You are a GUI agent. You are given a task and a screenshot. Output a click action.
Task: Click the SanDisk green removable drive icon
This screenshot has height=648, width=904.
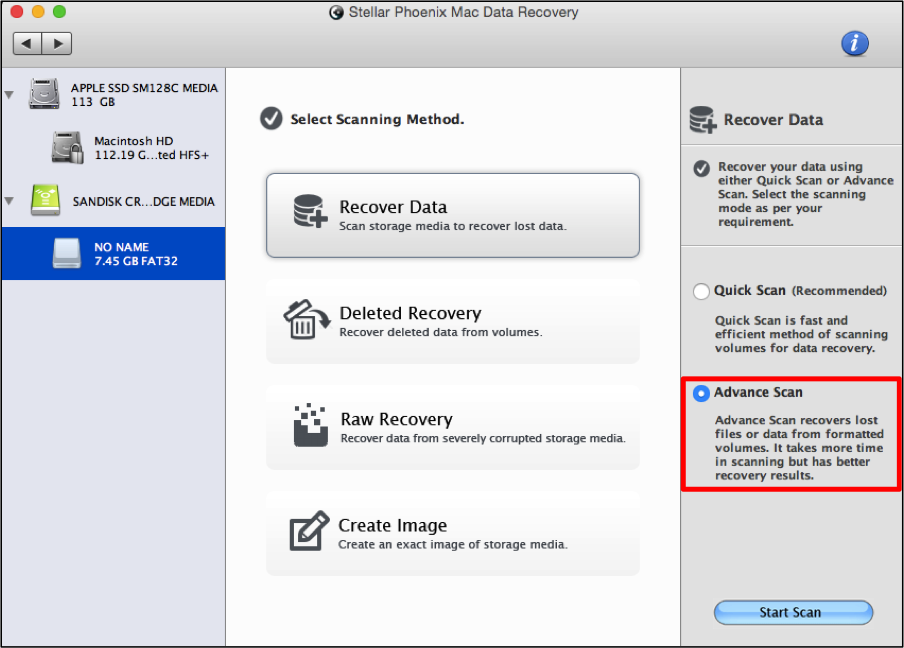[x=46, y=201]
